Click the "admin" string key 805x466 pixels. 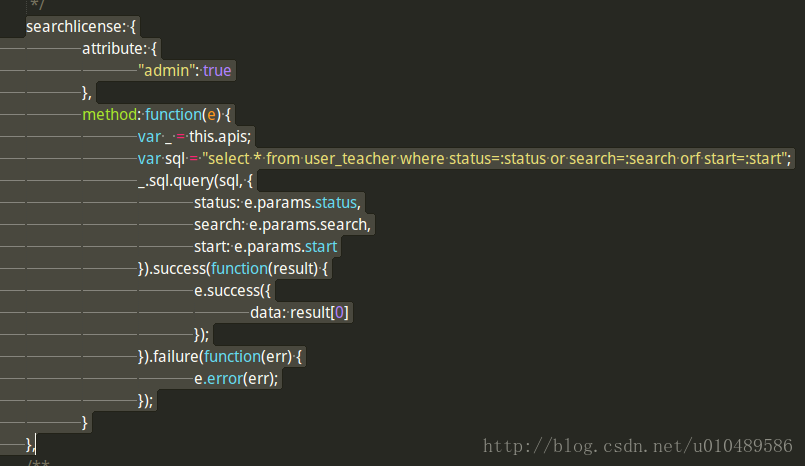(164, 70)
